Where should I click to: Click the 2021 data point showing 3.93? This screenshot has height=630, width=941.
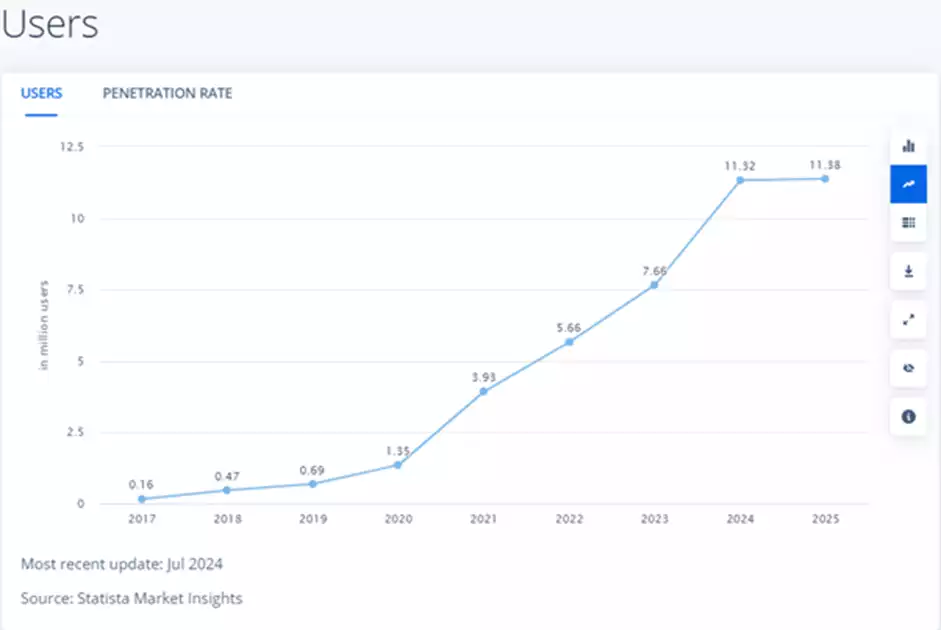click(x=483, y=392)
